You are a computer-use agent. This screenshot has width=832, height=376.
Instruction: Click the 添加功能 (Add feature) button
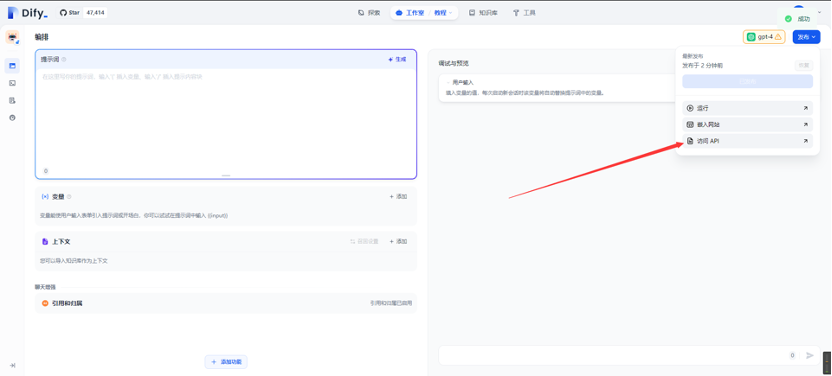click(x=226, y=362)
